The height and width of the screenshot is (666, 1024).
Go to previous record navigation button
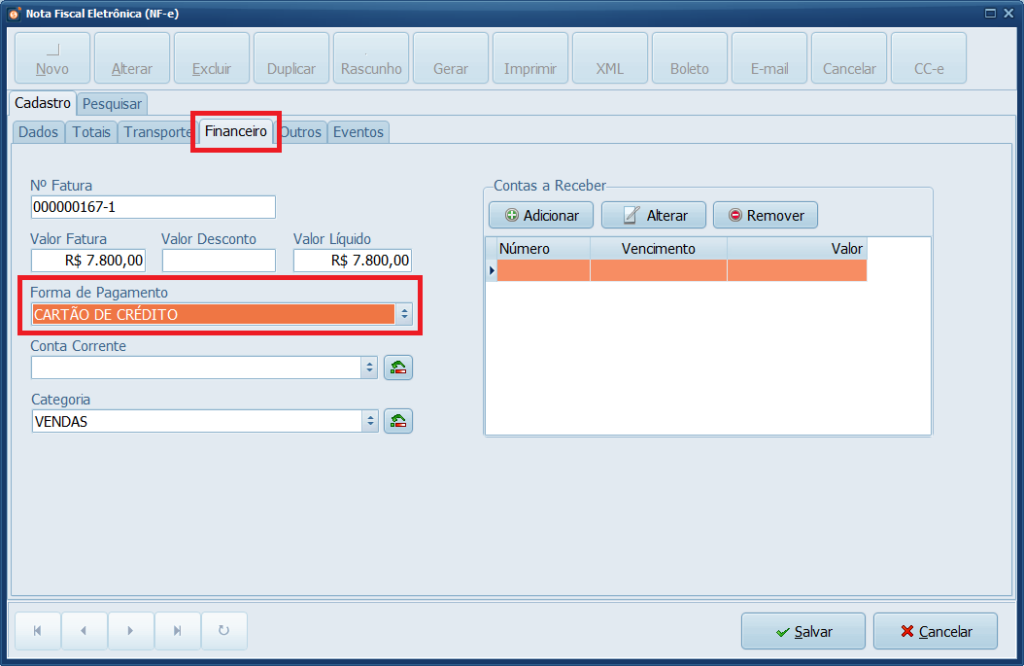coord(84,631)
